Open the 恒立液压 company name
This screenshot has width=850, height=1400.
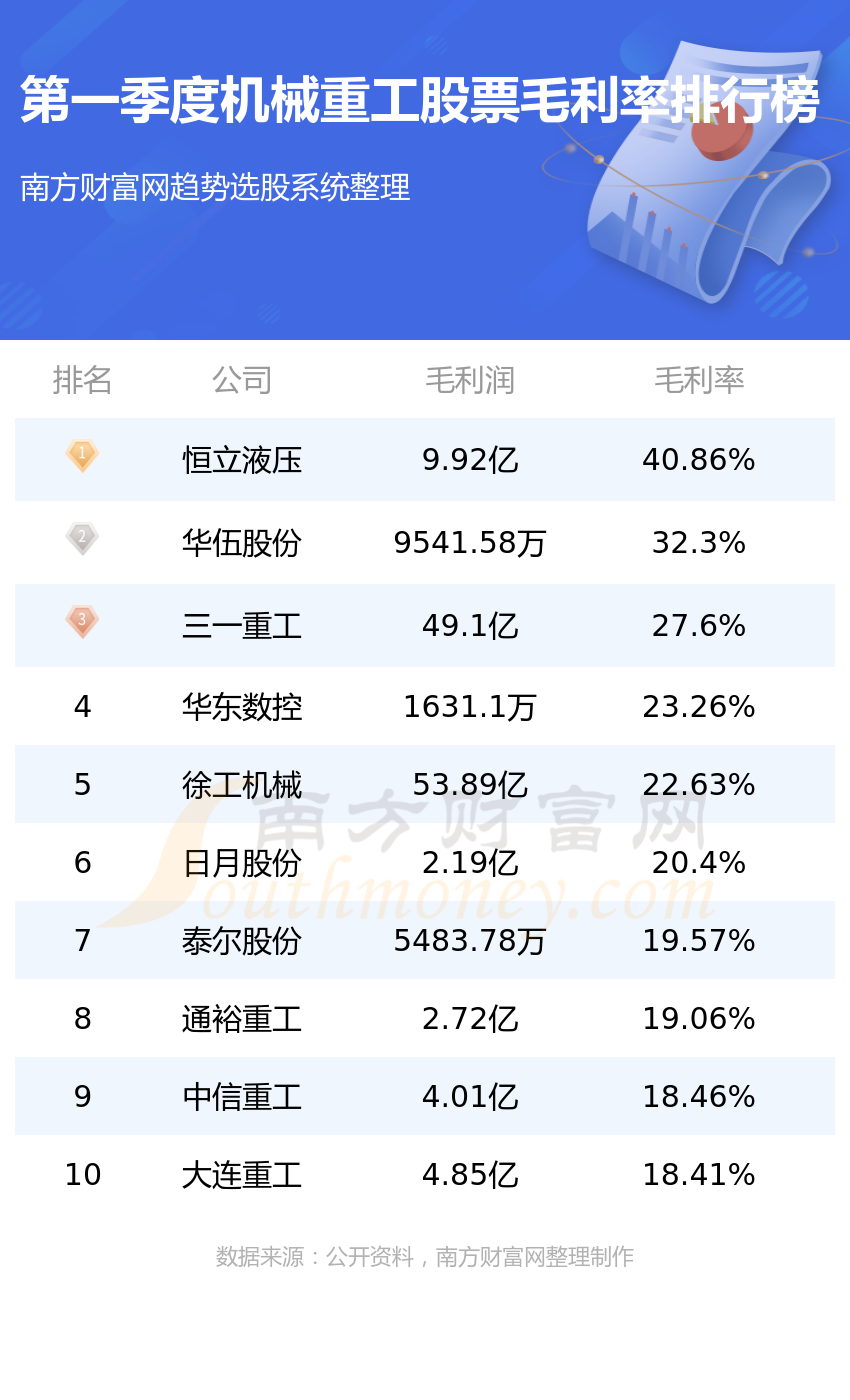point(242,460)
